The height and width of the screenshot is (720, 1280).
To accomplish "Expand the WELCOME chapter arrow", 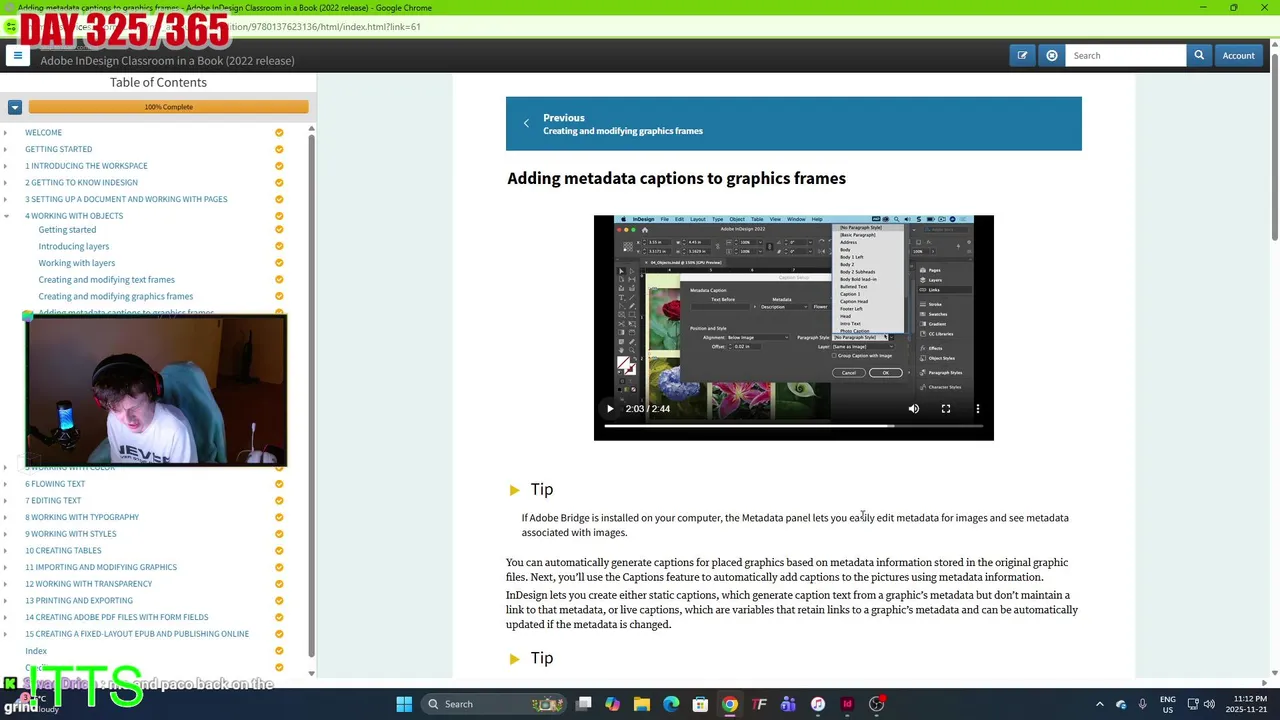I will coord(5,132).
